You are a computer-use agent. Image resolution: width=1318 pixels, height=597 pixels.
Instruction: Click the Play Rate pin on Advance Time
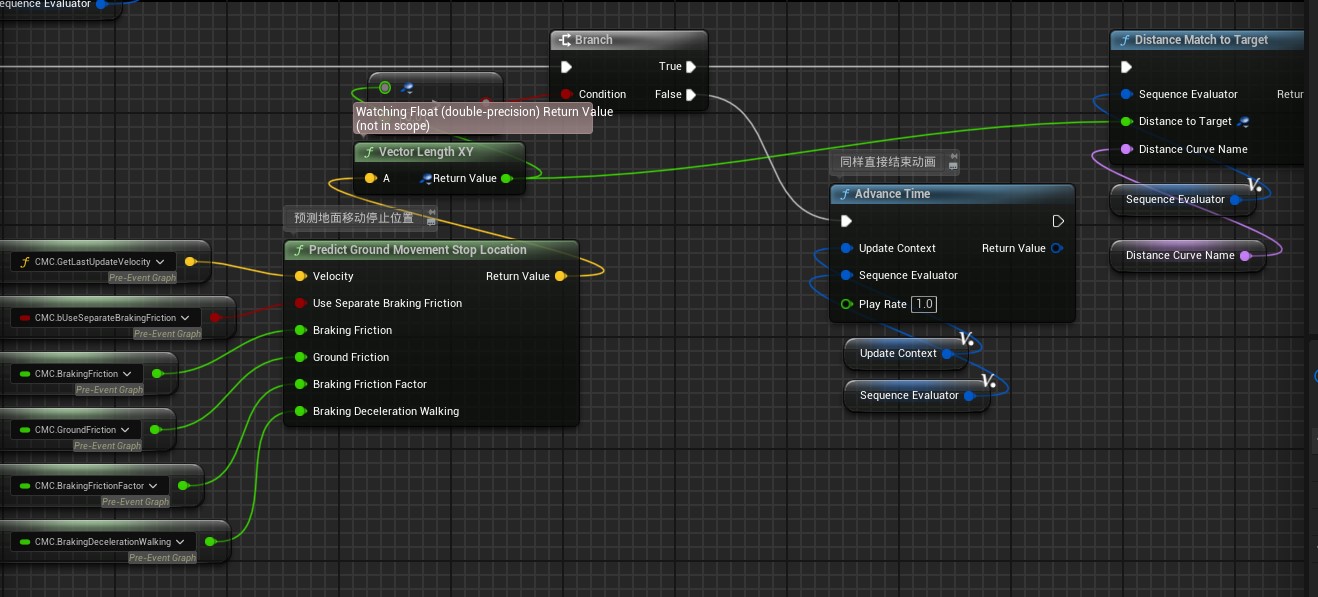(847, 304)
